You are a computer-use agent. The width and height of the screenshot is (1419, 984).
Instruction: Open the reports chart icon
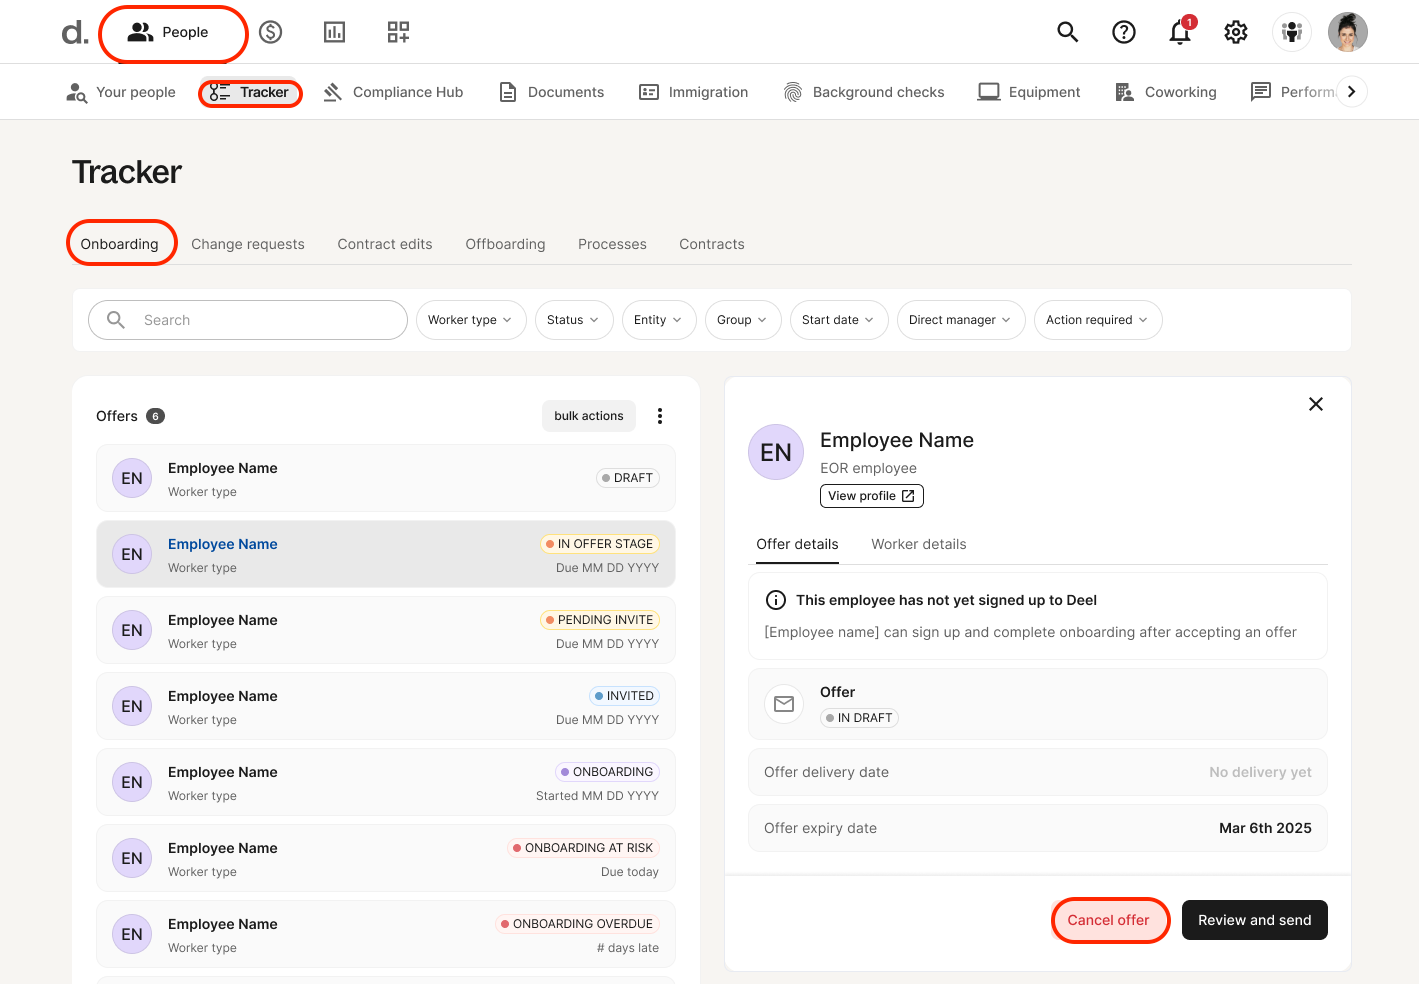tap(334, 32)
